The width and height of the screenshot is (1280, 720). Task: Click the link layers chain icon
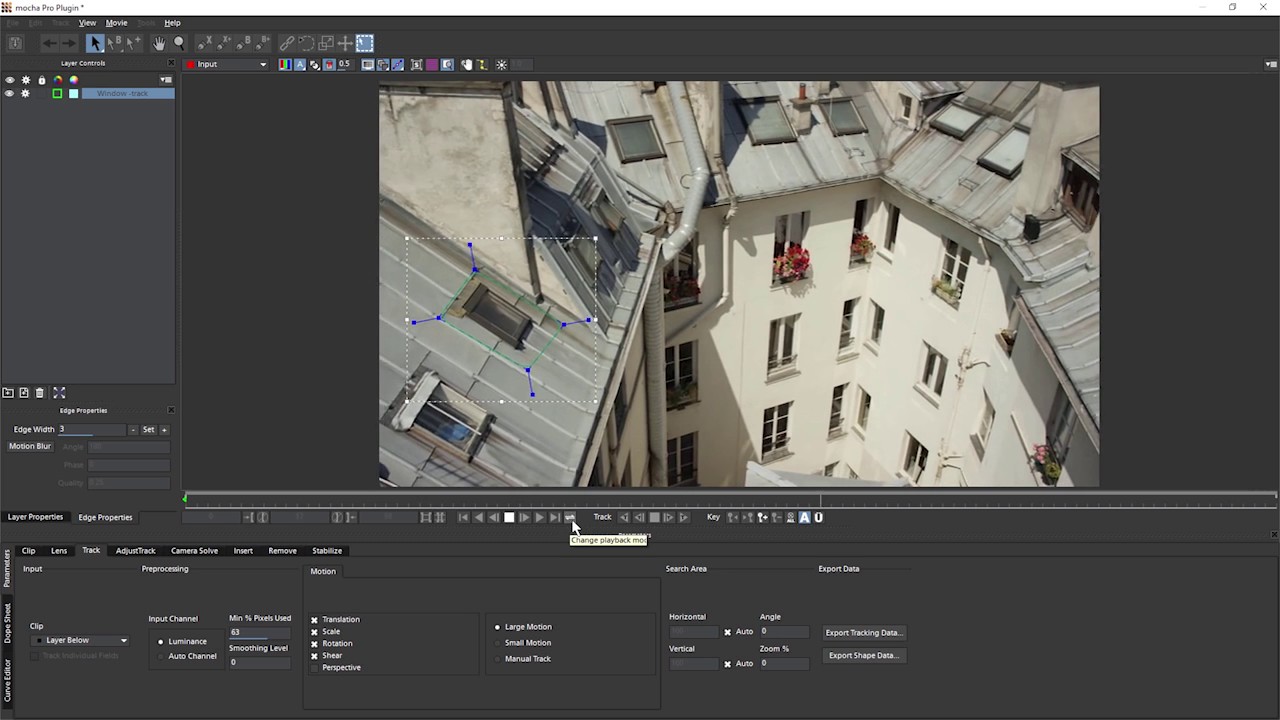point(287,43)
